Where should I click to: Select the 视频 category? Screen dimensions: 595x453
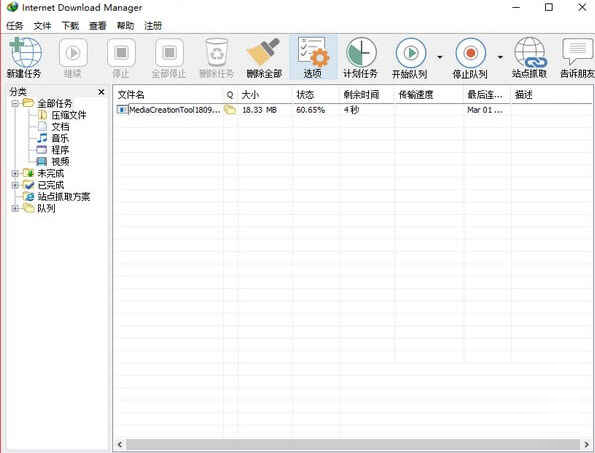click(60, 162)
